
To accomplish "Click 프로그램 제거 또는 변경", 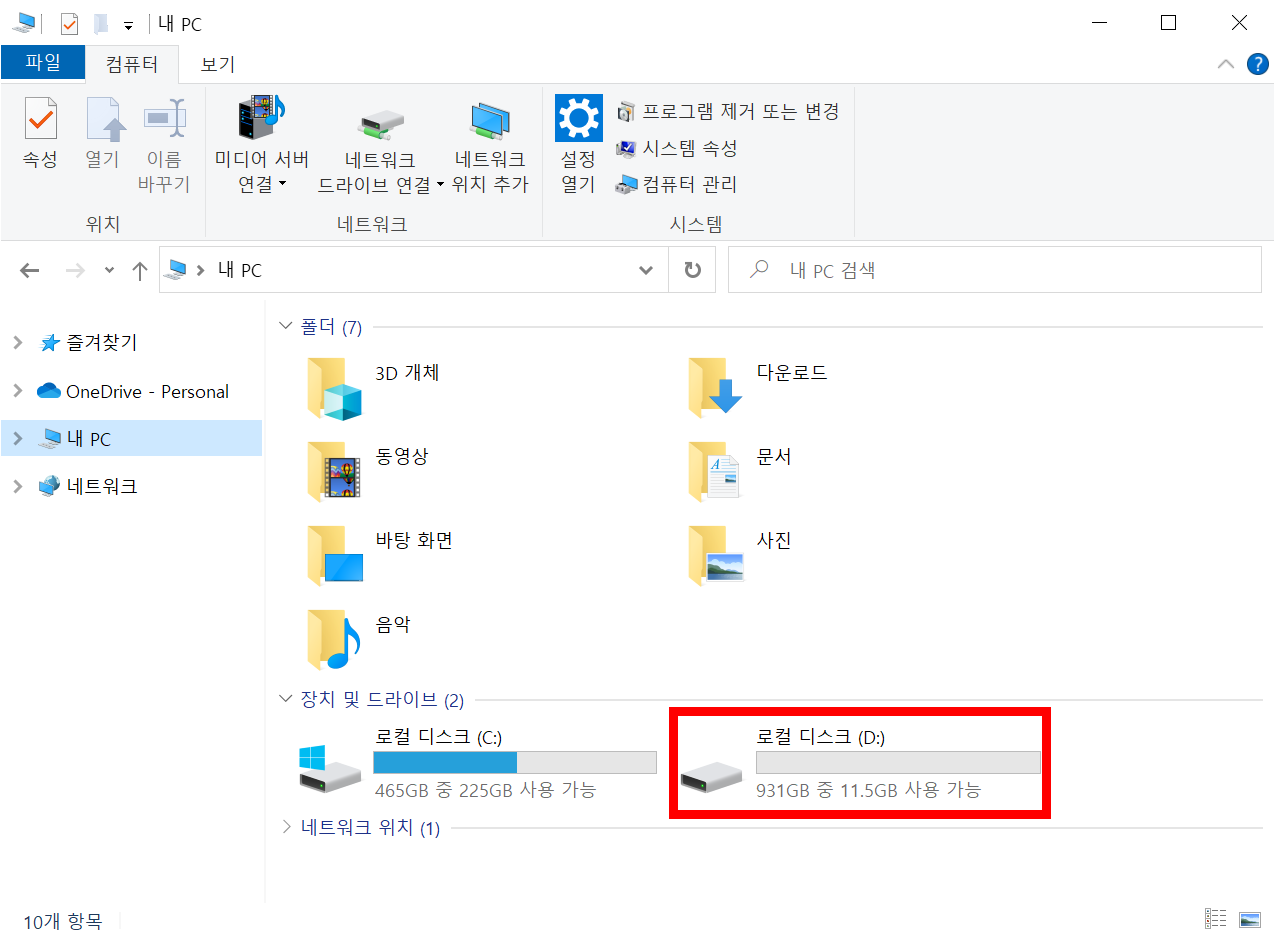I will click(x=728, y=111).
